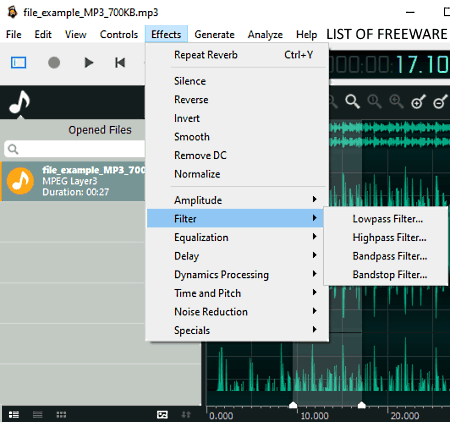450x422 pixels.
Task: Skip to start with rewind button
Action: pyautogui.click(x=120, y=63)
